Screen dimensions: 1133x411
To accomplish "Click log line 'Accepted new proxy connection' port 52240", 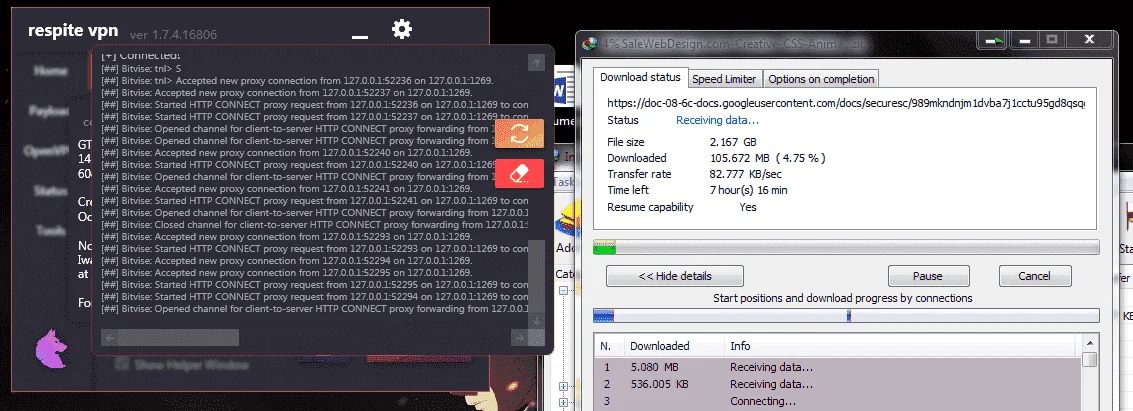I will [x=287, y=152].
